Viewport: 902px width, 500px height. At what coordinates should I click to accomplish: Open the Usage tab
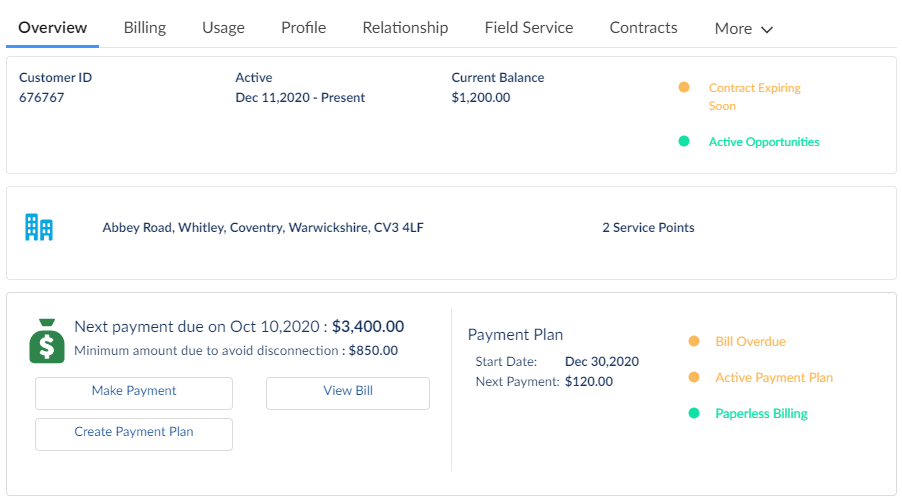coord(223,28)
